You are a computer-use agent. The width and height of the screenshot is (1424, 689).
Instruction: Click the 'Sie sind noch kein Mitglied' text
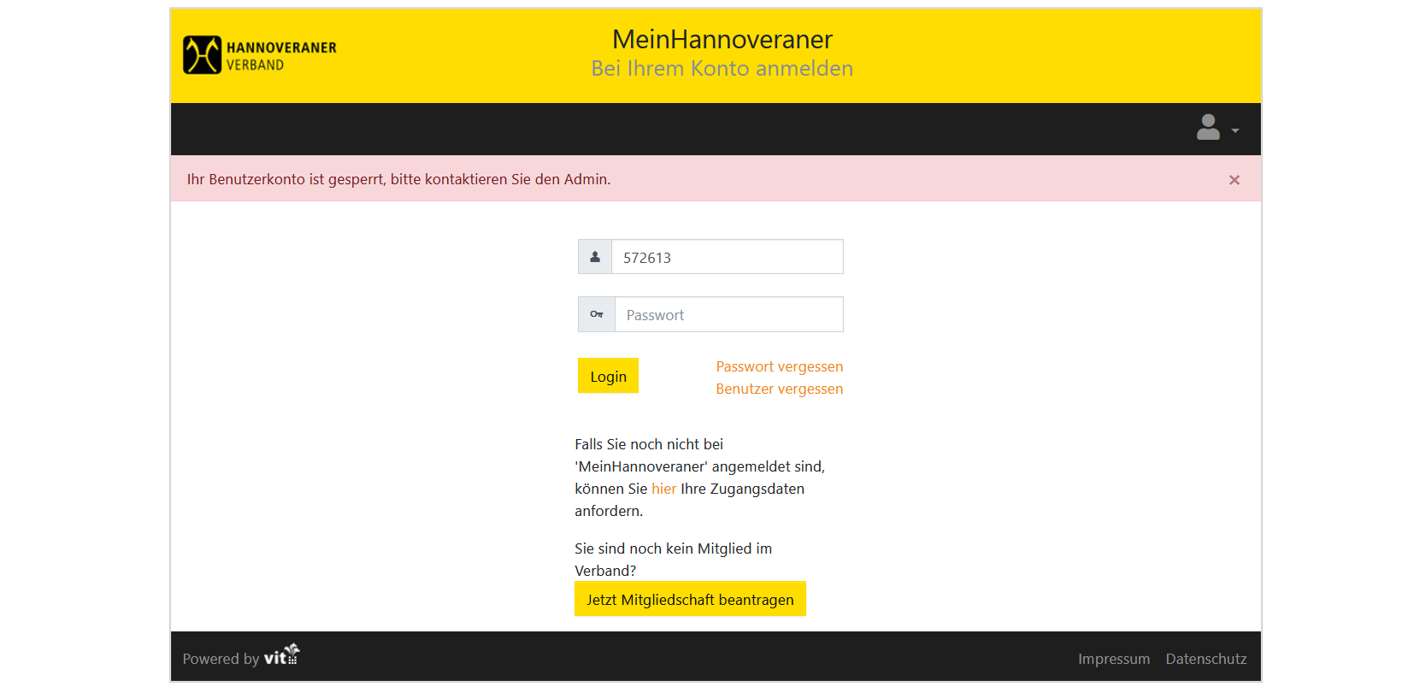coord(673,559)
